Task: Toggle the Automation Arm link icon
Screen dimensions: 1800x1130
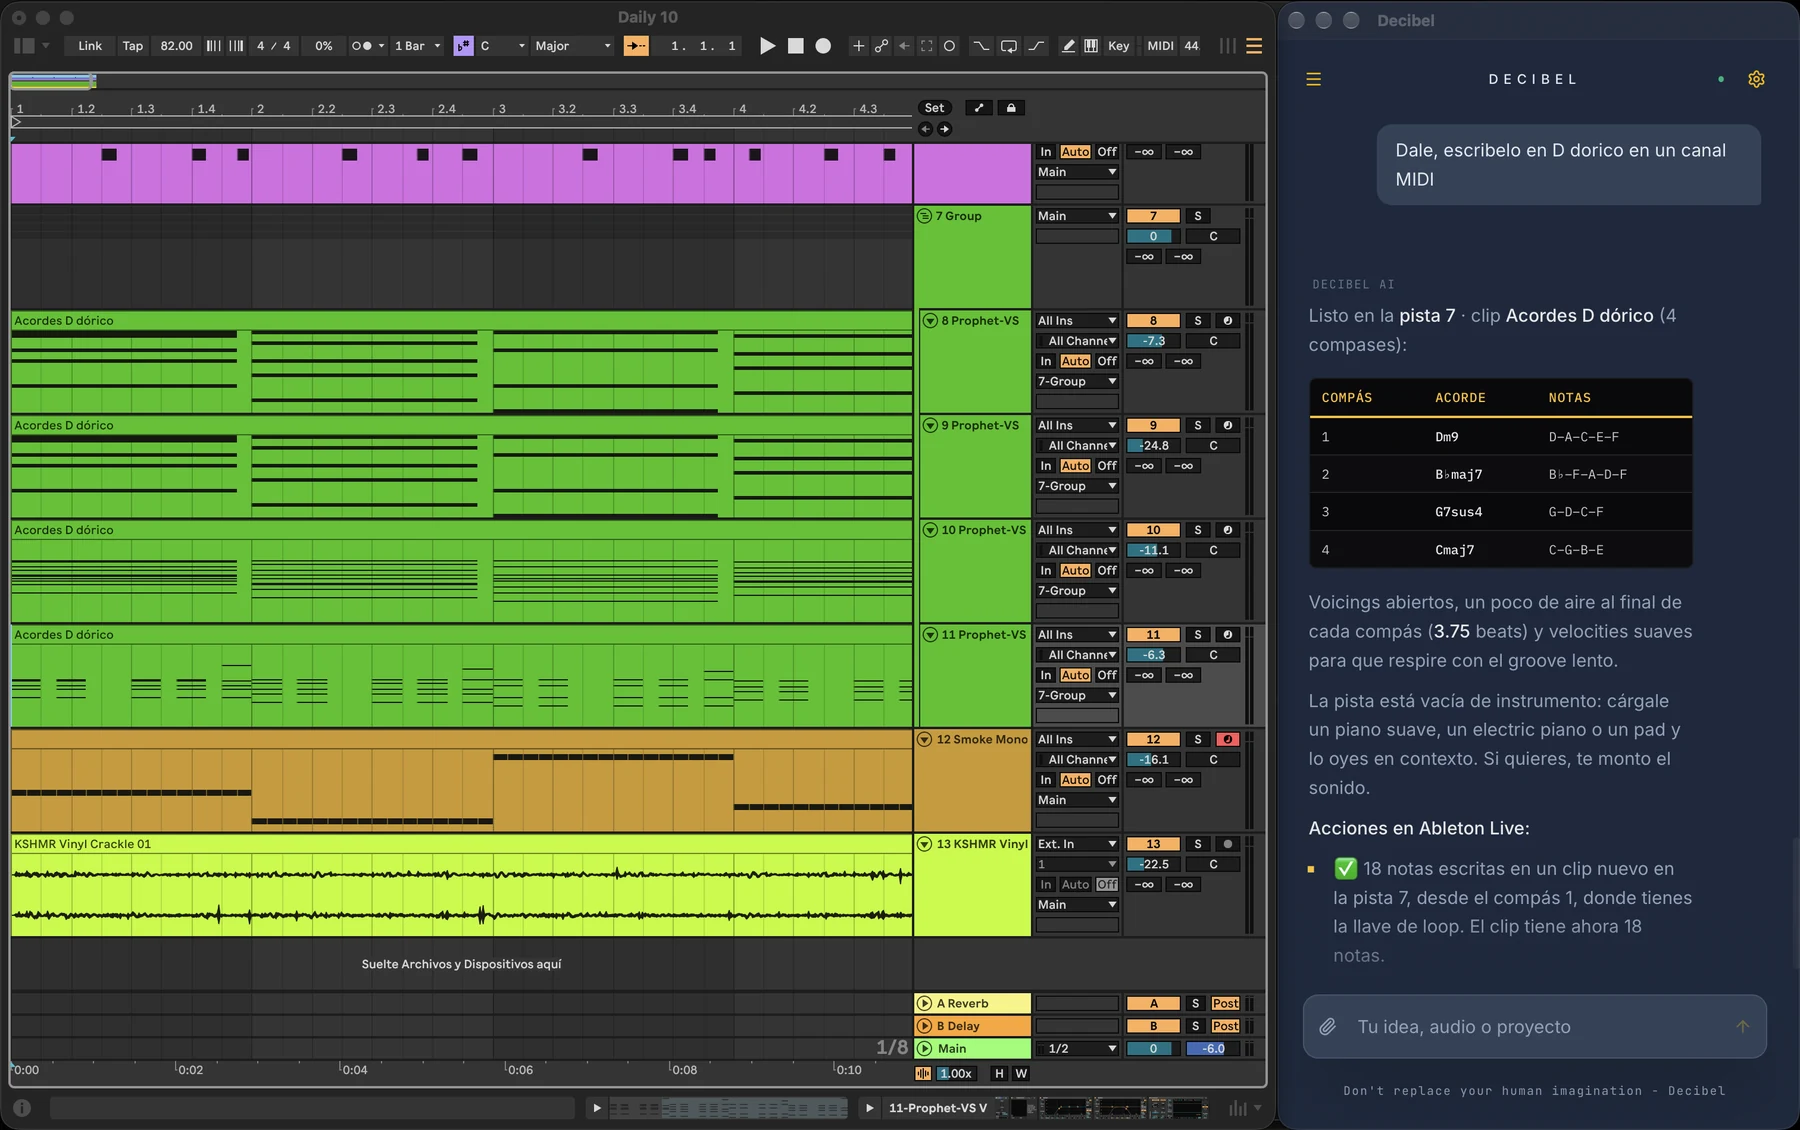Action: (881, 46)
